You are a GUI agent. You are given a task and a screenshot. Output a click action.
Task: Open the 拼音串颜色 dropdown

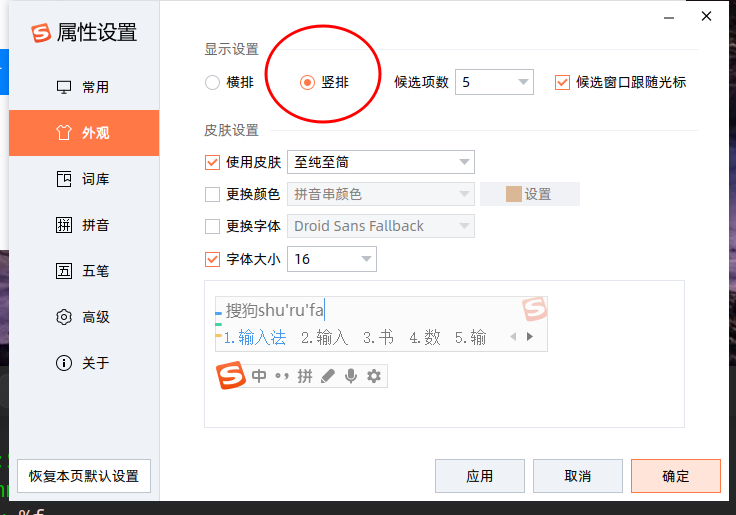[381, 194]
